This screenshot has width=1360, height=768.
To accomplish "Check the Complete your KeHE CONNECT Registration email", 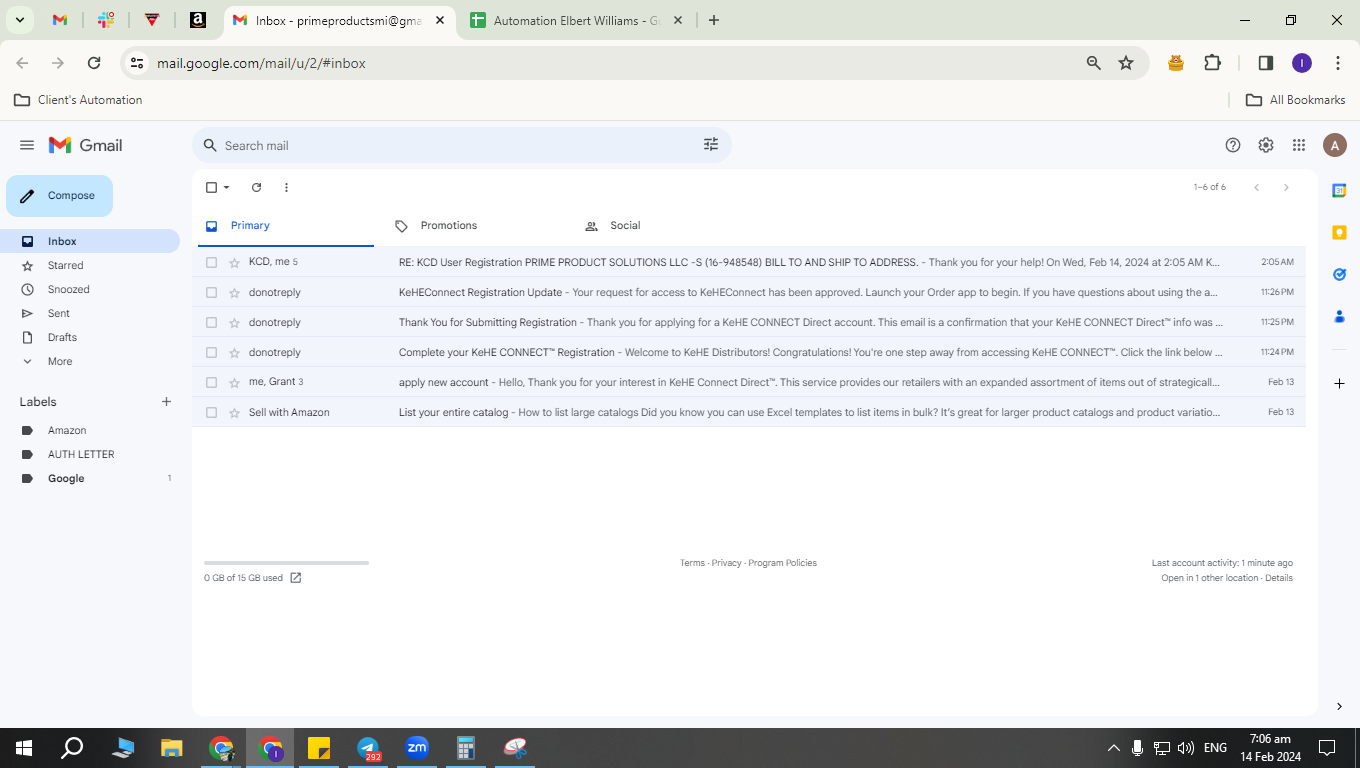I will (211, 352).
